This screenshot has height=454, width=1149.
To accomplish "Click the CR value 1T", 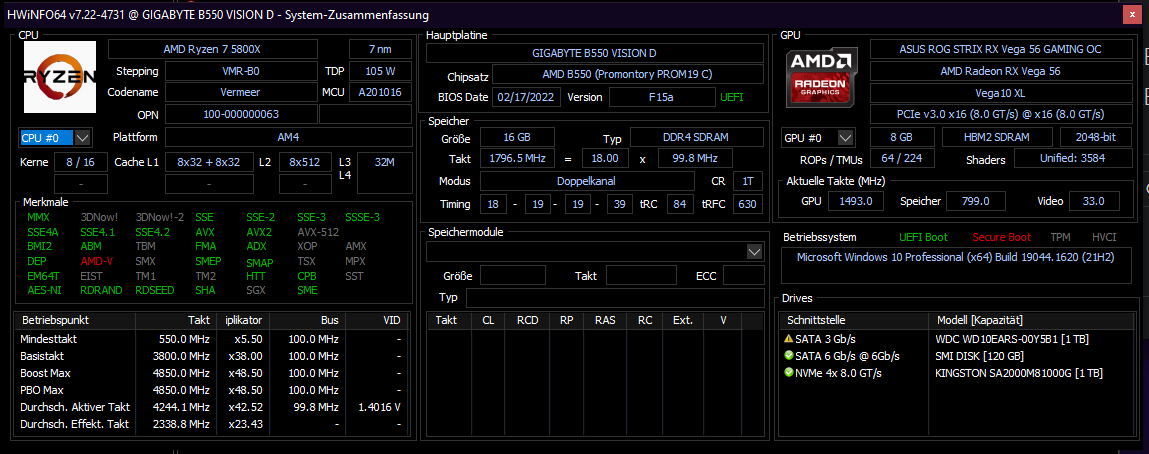I will [747, 181].
